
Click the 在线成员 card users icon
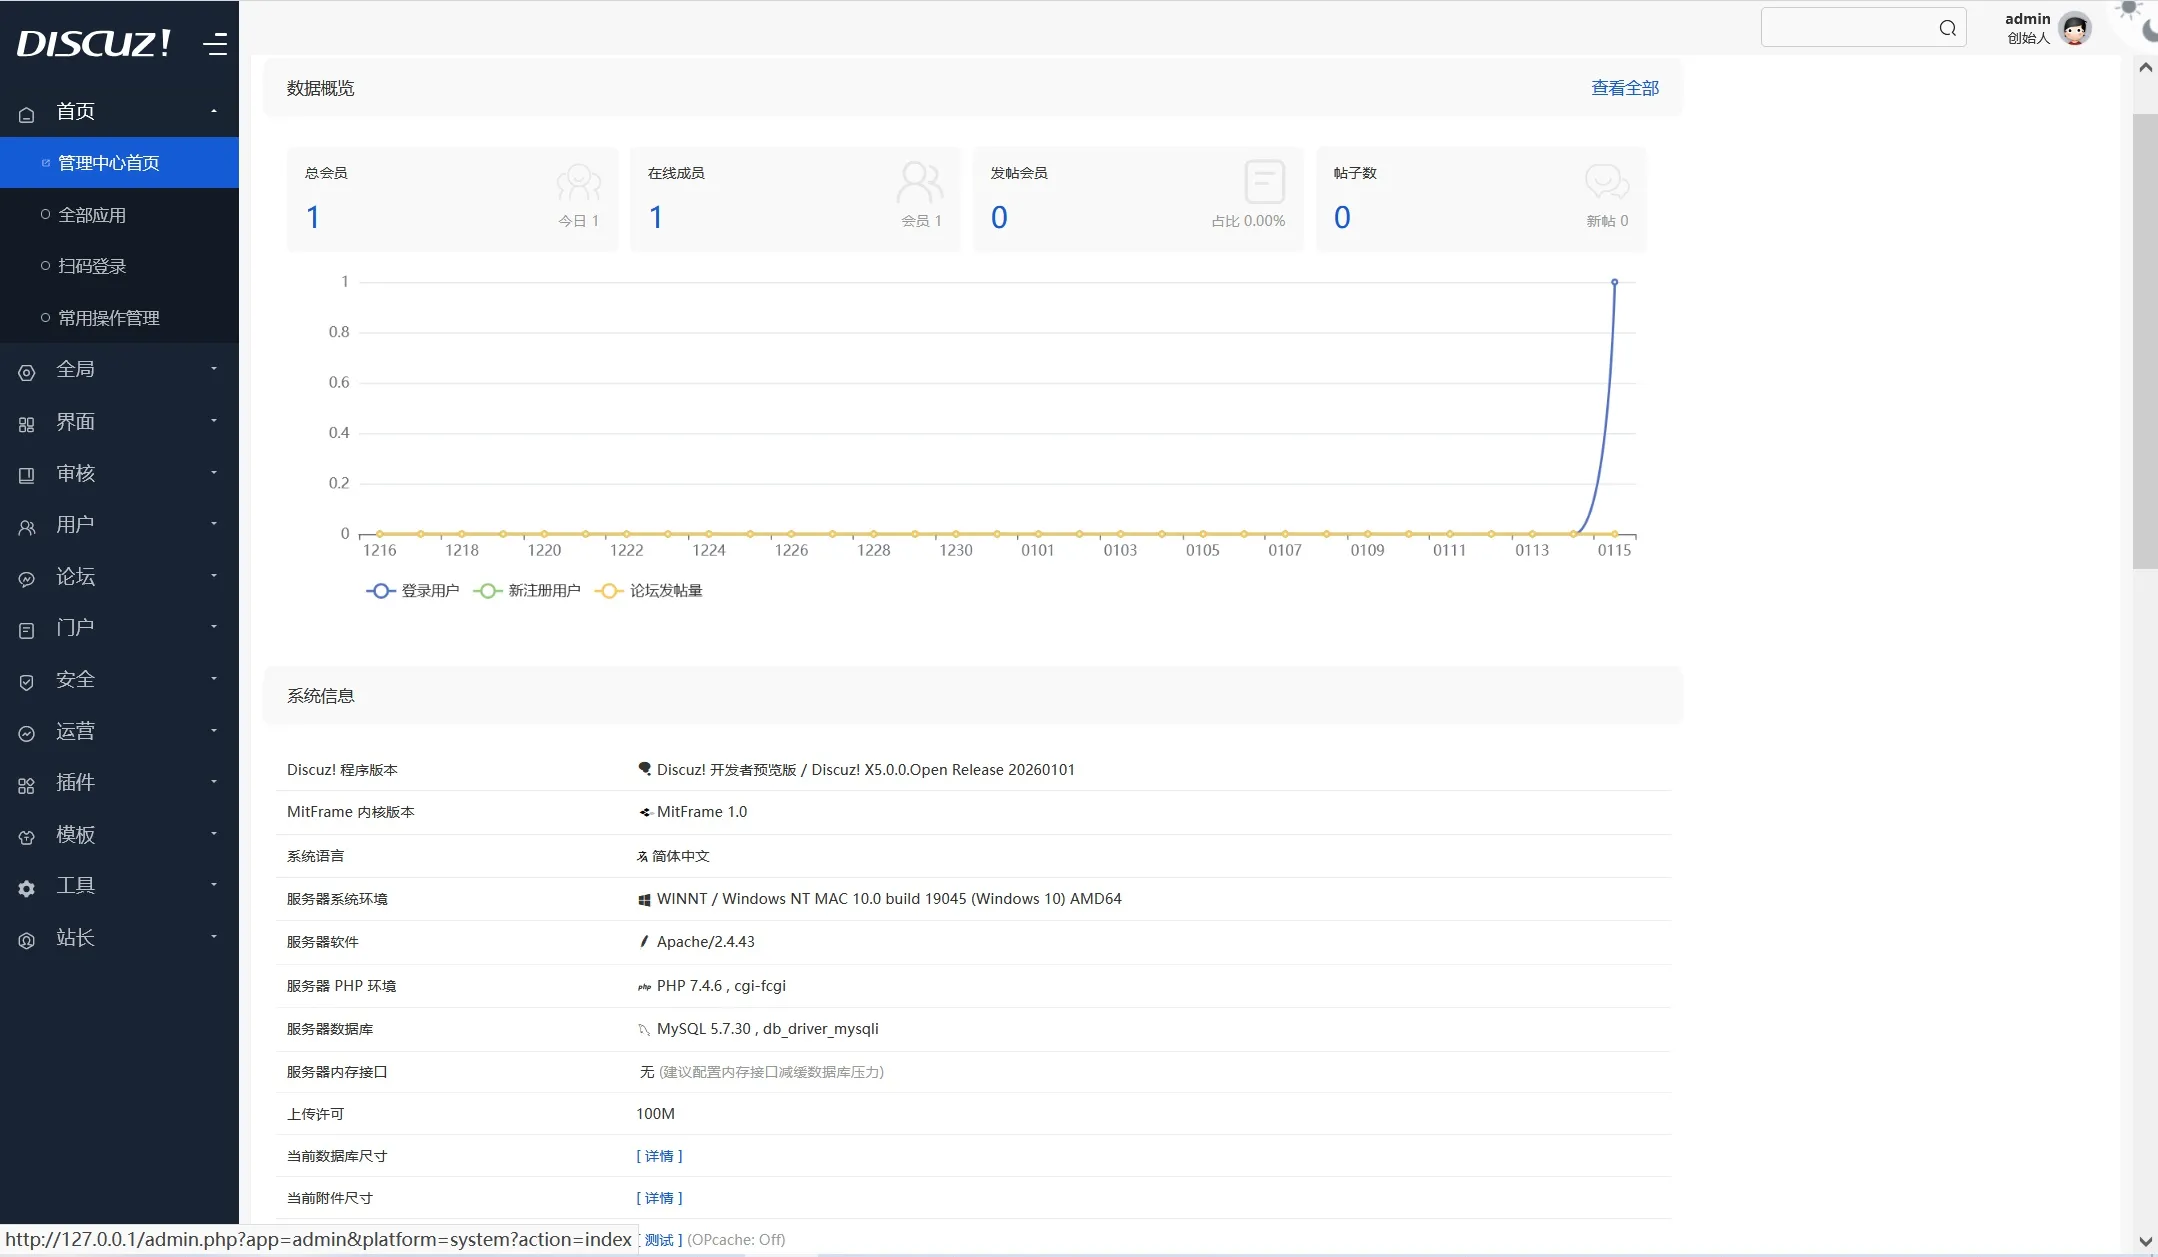point(920,182)
